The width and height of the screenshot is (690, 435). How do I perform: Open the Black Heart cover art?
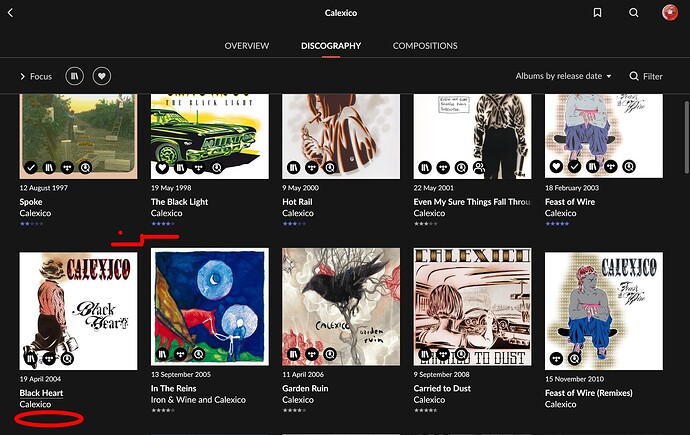pyautogui.click(x=78, y=311)
